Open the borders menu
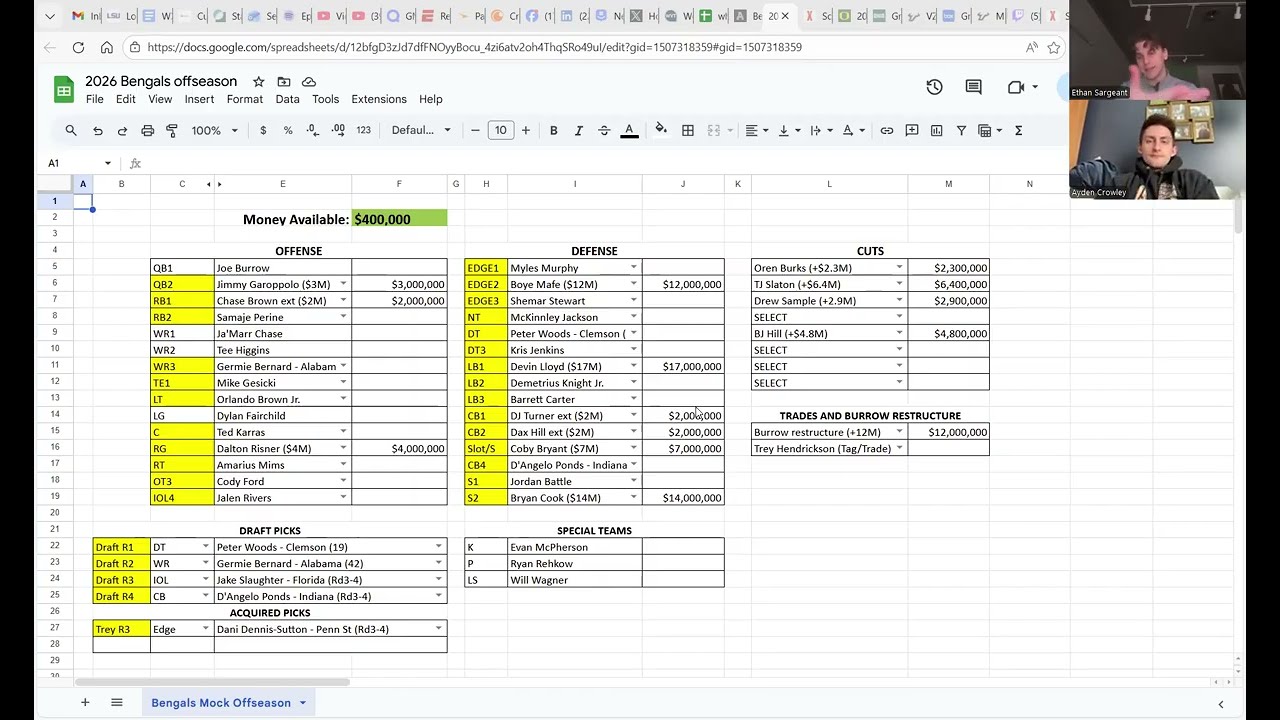 pos(688,130)
